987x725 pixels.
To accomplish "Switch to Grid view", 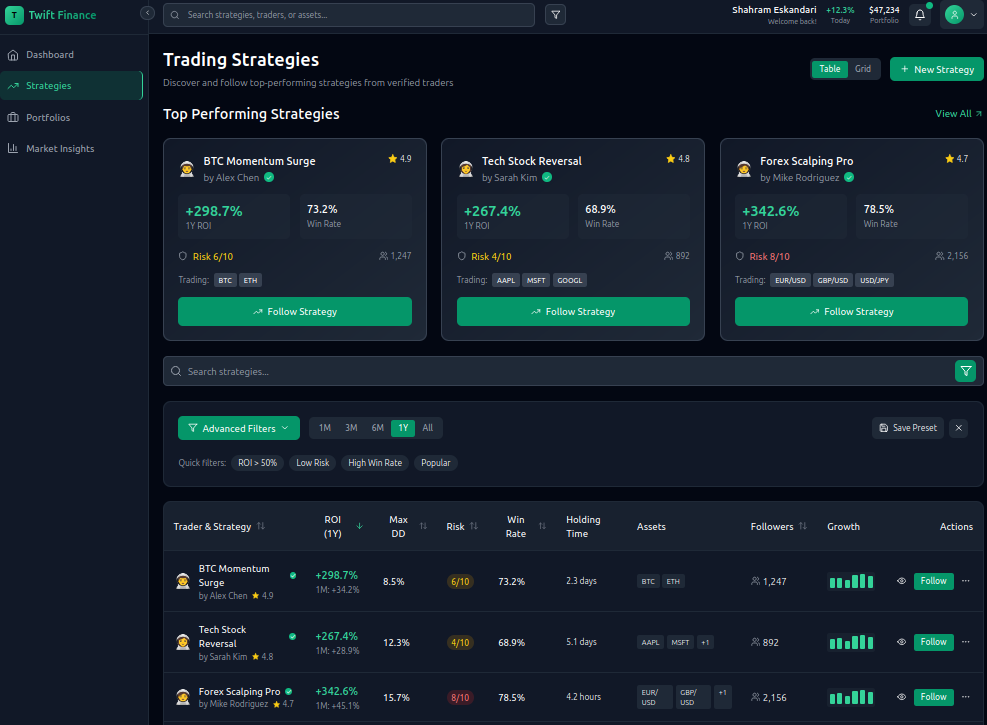I will [862, 69].
